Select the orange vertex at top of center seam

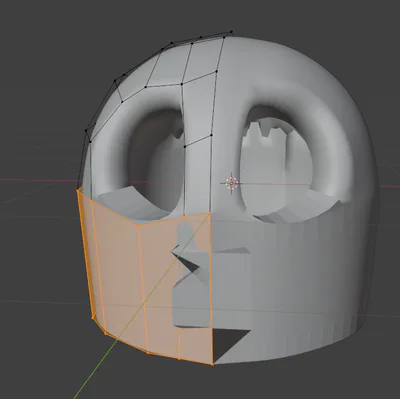tap(210, 213)
